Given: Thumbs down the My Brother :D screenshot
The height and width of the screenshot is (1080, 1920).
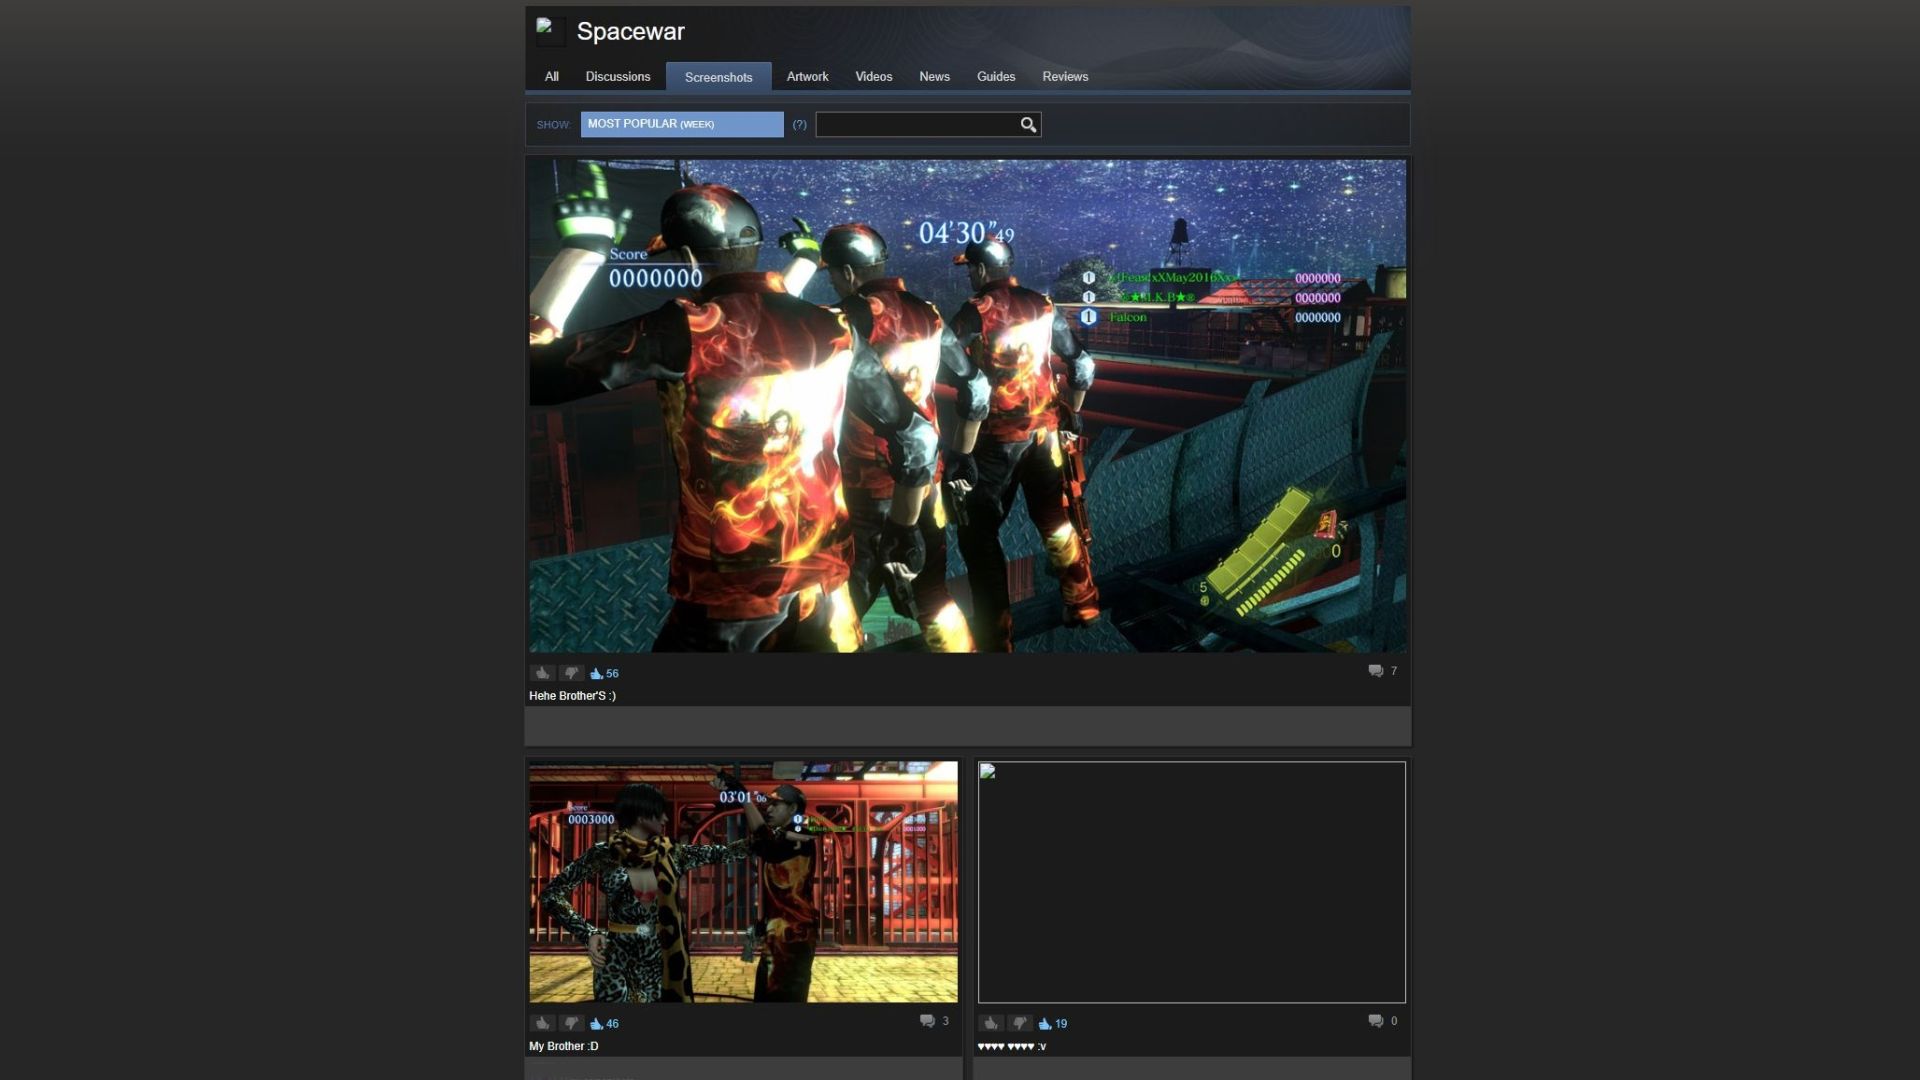Looking at the screenshot, I should (571, 1023).
